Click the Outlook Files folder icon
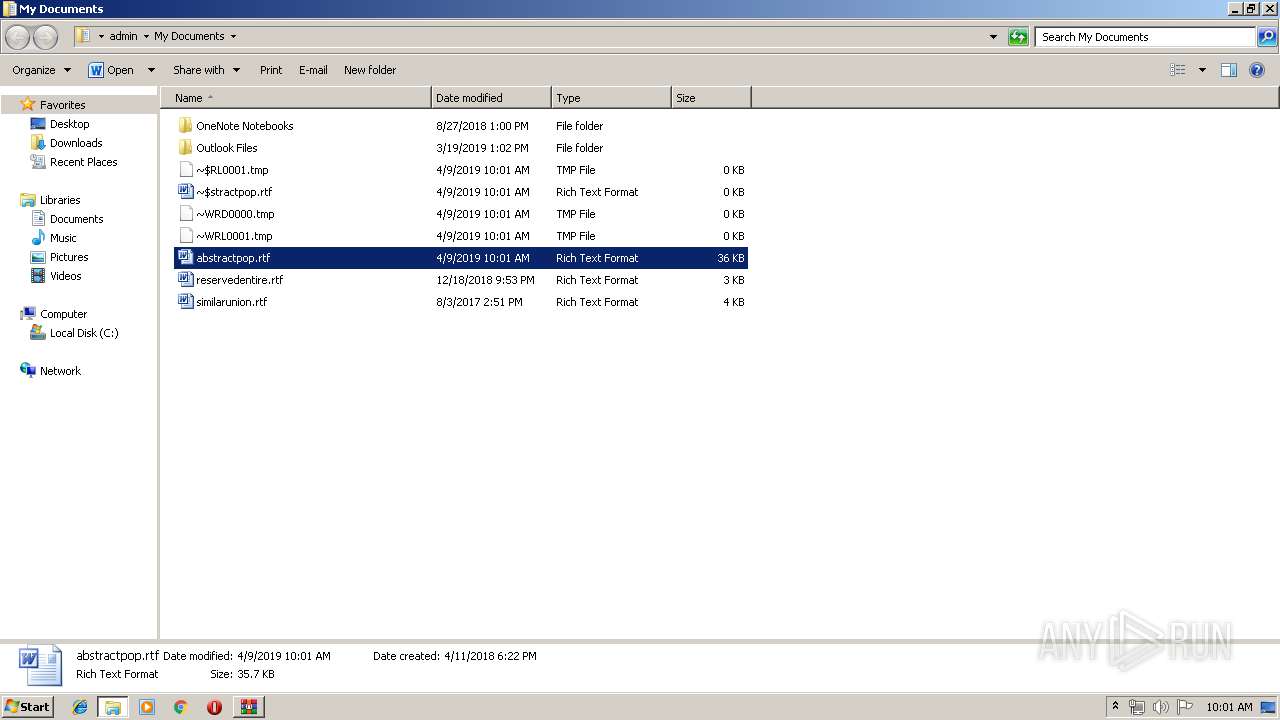 [185, 148]
